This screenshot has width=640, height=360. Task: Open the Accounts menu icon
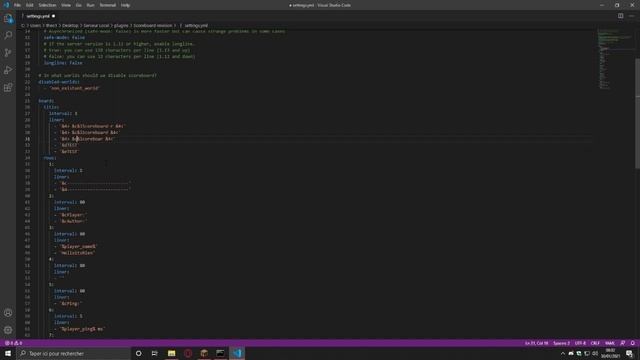tap(8, 313)
